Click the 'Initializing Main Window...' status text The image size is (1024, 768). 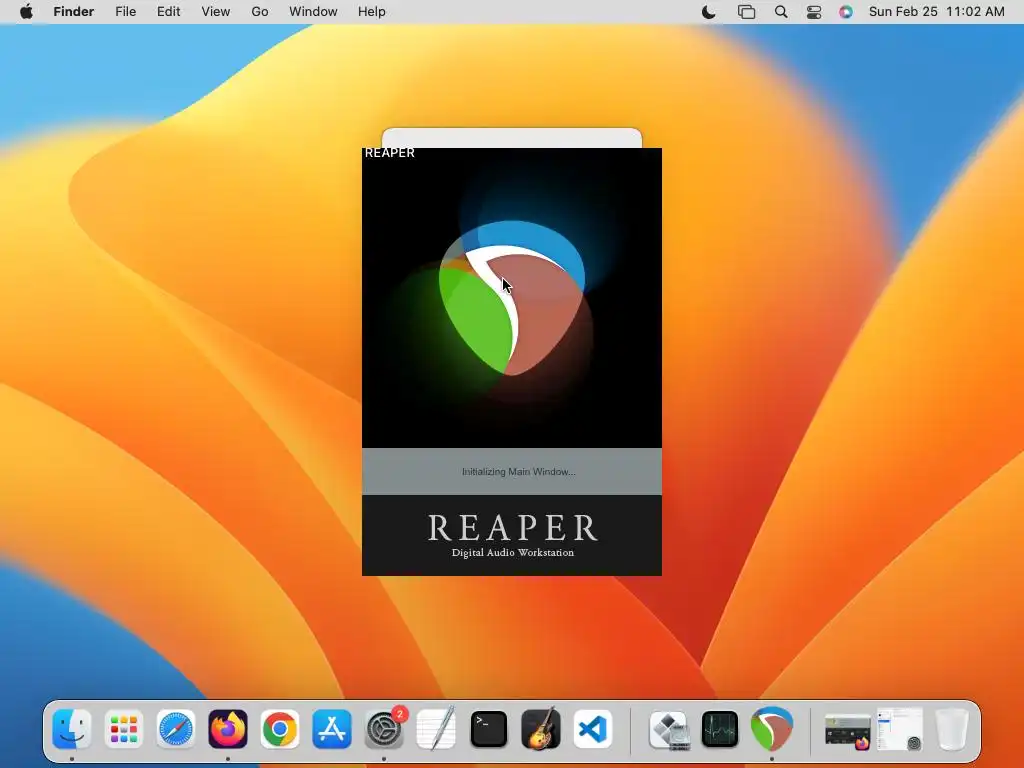pyautogui.click(x=519, y=472)
